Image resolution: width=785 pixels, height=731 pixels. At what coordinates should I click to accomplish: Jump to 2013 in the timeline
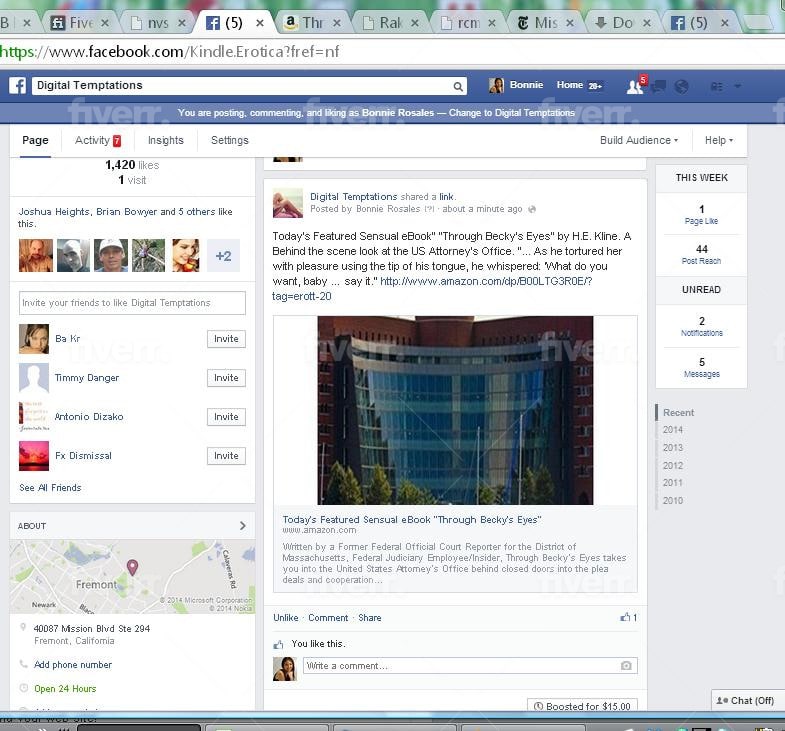[x=672, y=448]
